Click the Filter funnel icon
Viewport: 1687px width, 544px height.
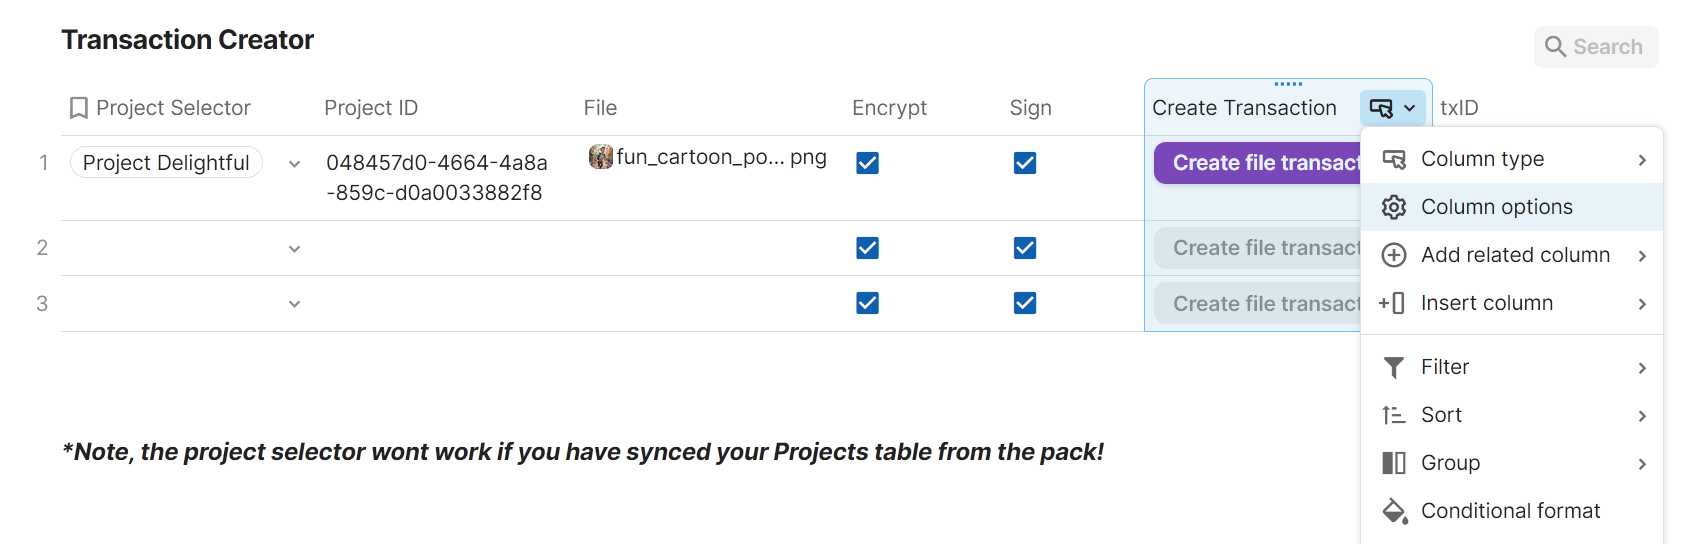[x=1394, y=367]
